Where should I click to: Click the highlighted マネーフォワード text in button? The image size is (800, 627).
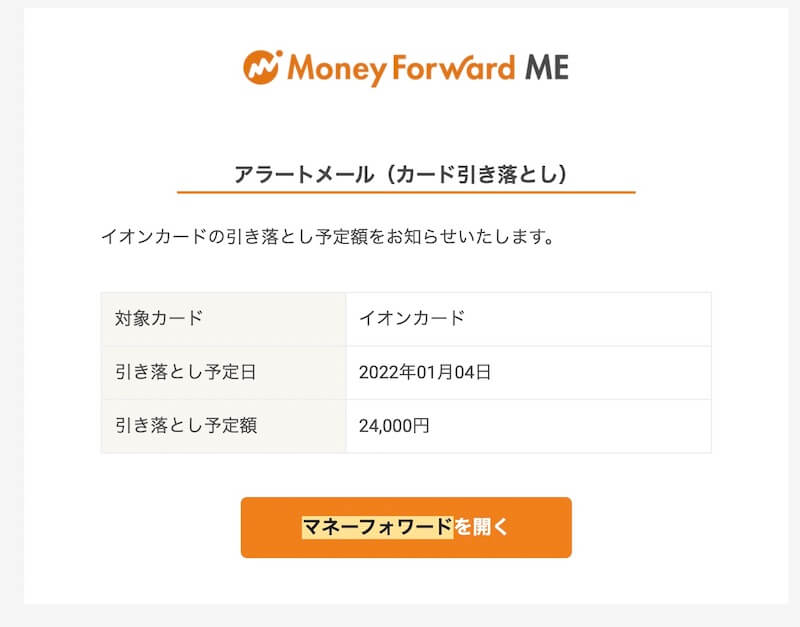pyautogui.click(x=378, y=527)
